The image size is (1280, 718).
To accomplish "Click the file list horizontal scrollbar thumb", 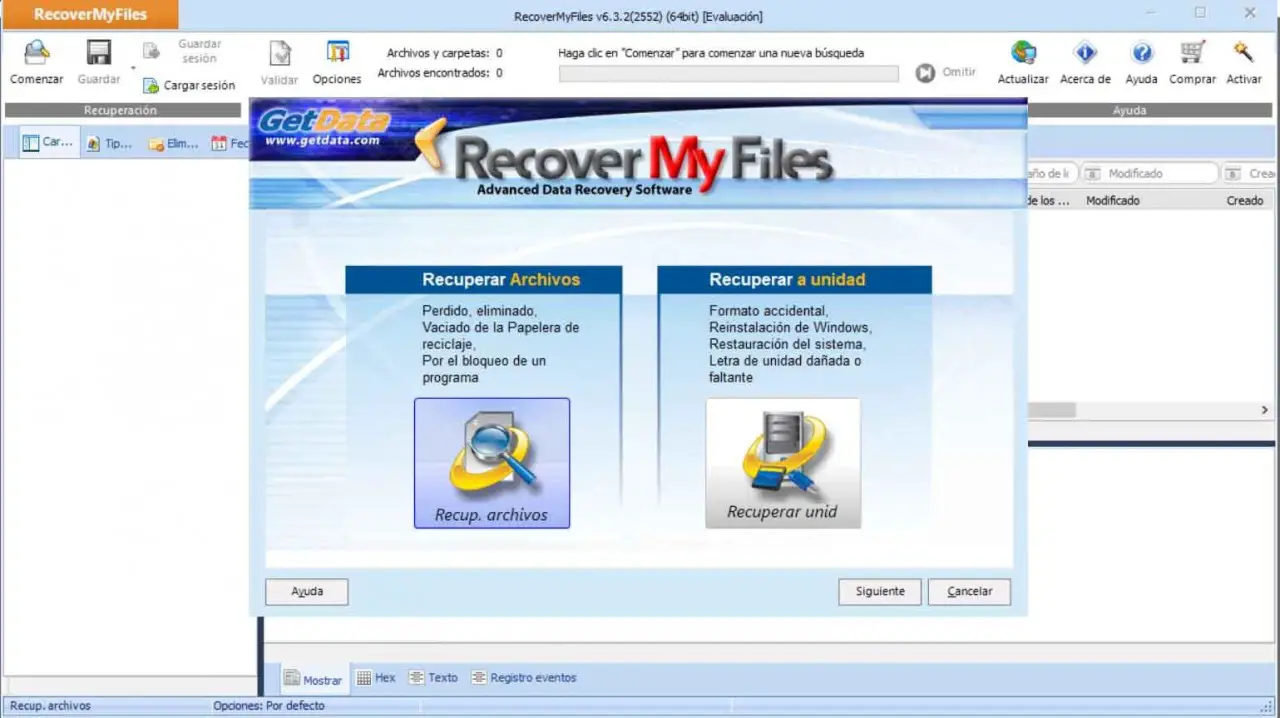I will click(1052, 410).
